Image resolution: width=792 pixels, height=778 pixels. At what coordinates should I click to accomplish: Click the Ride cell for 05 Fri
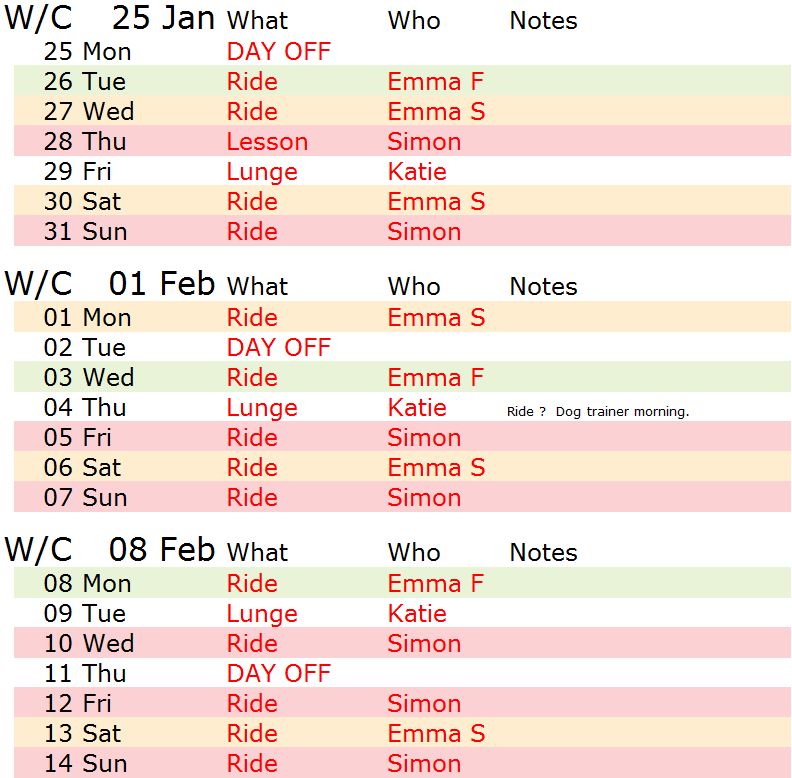point(252,438)
